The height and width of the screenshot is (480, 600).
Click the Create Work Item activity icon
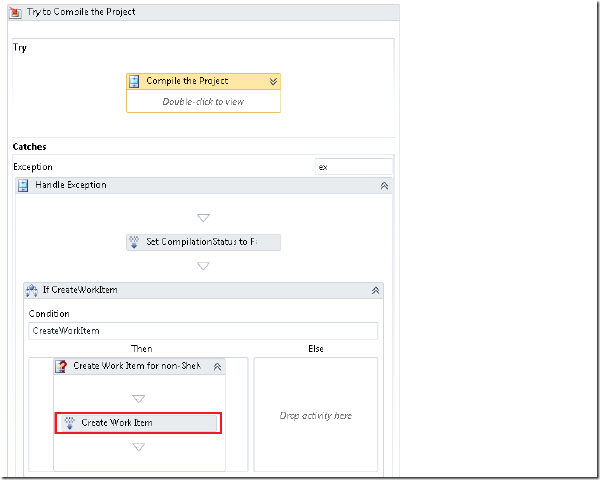70,423
